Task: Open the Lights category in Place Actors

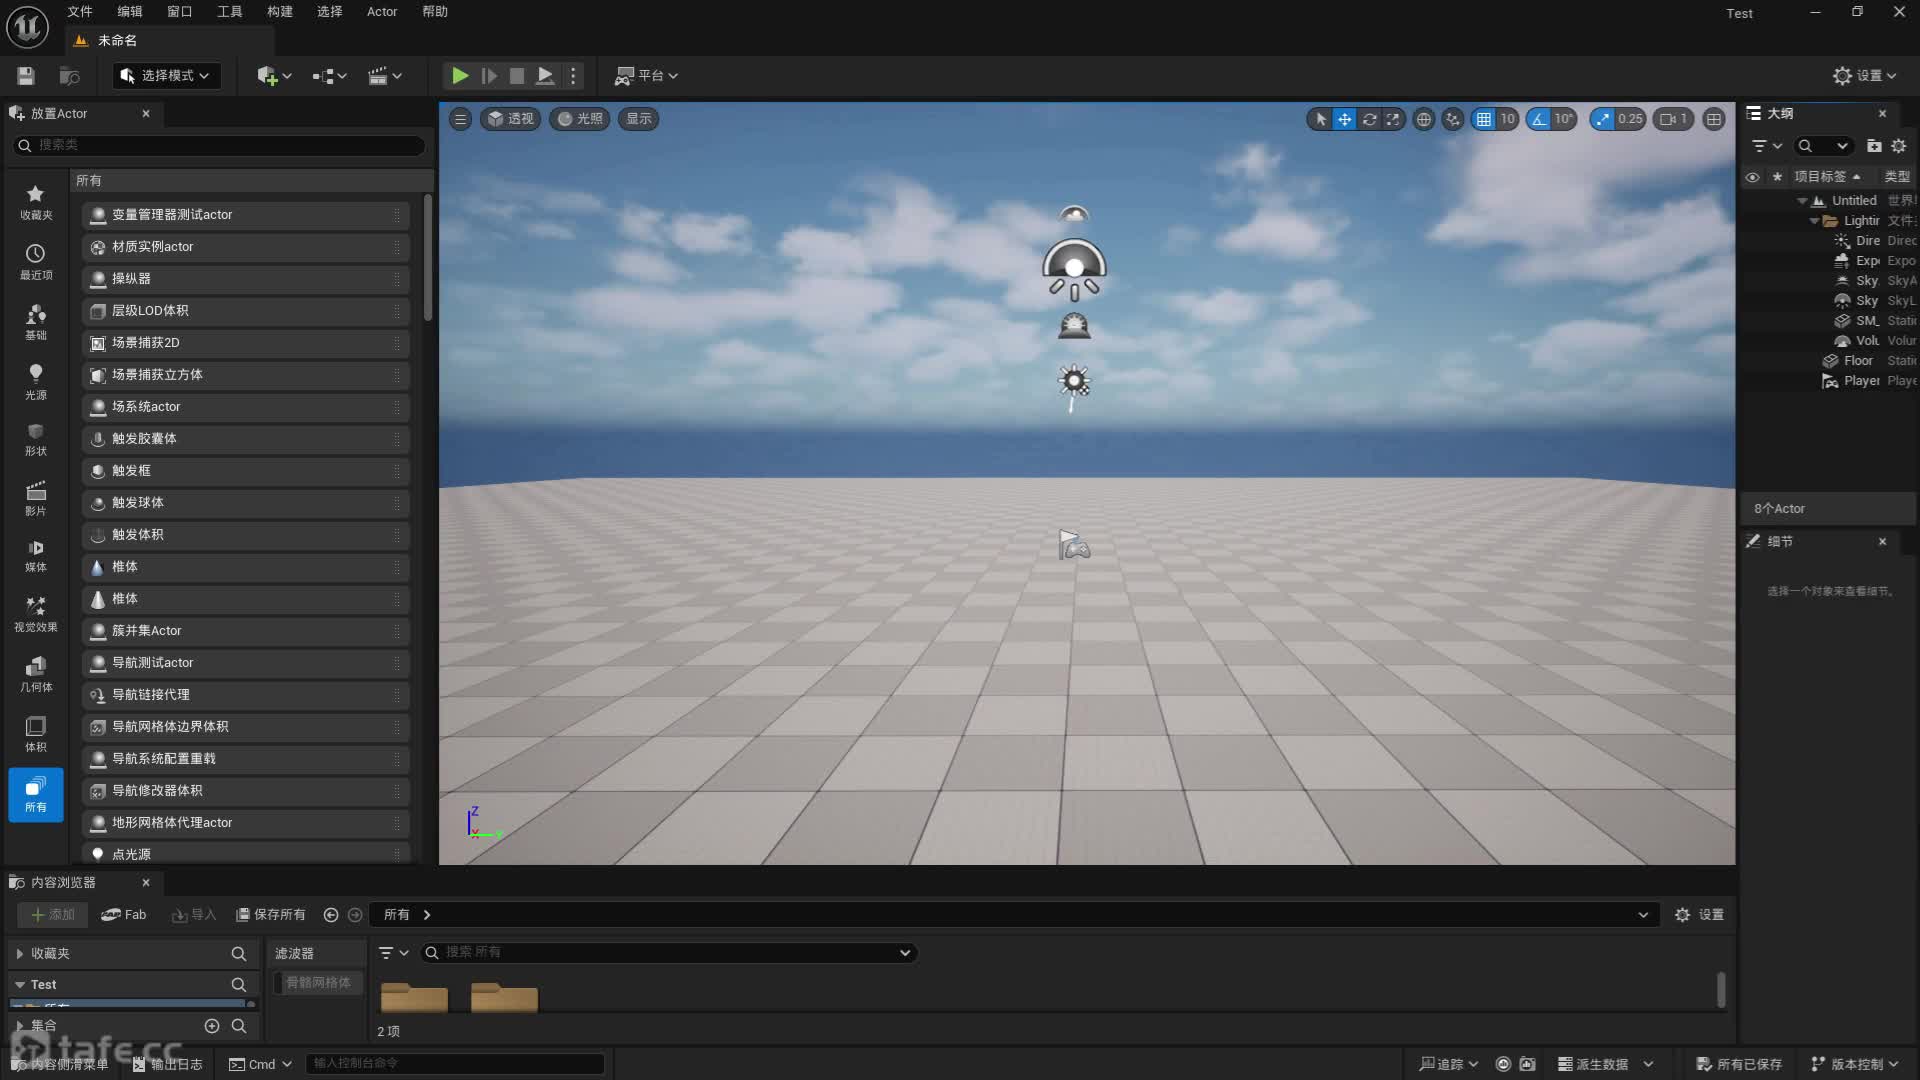Action: click(x=35, y=381)
